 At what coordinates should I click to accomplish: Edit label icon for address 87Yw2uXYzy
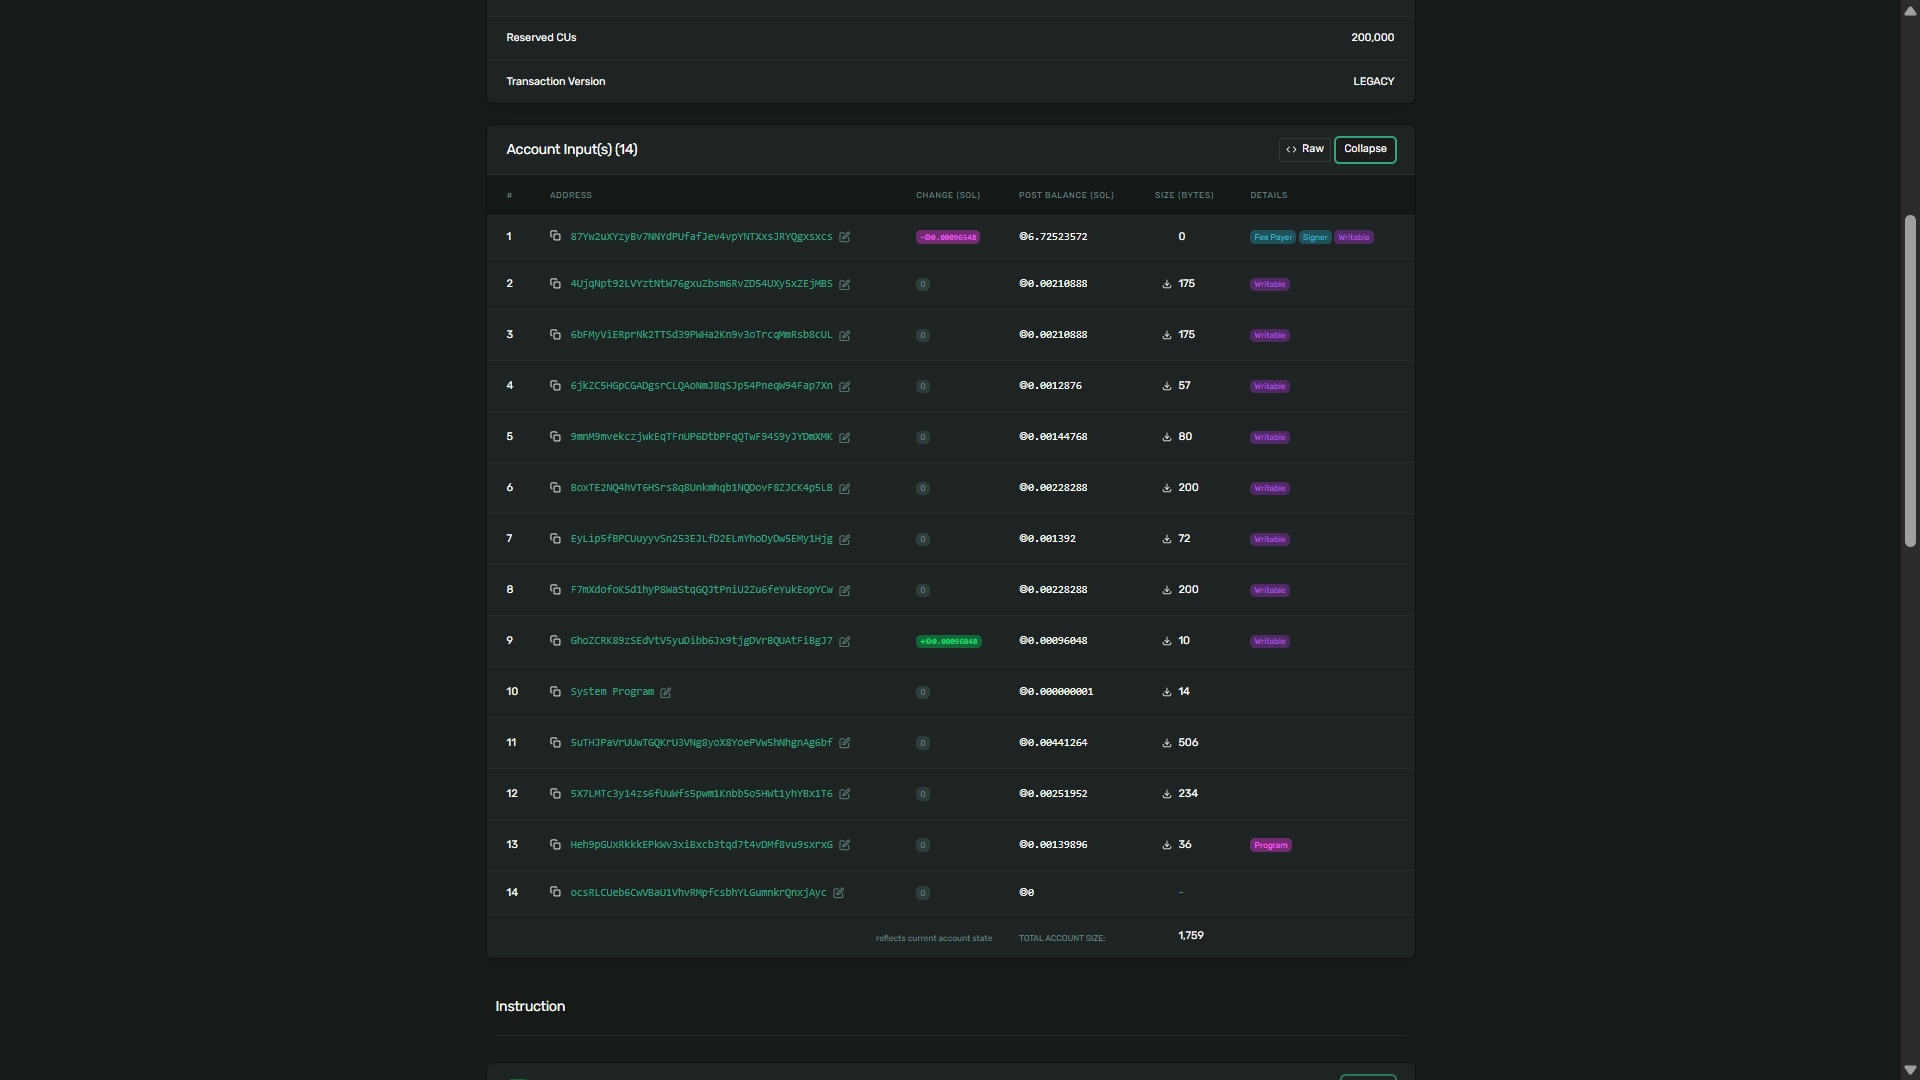845,237
